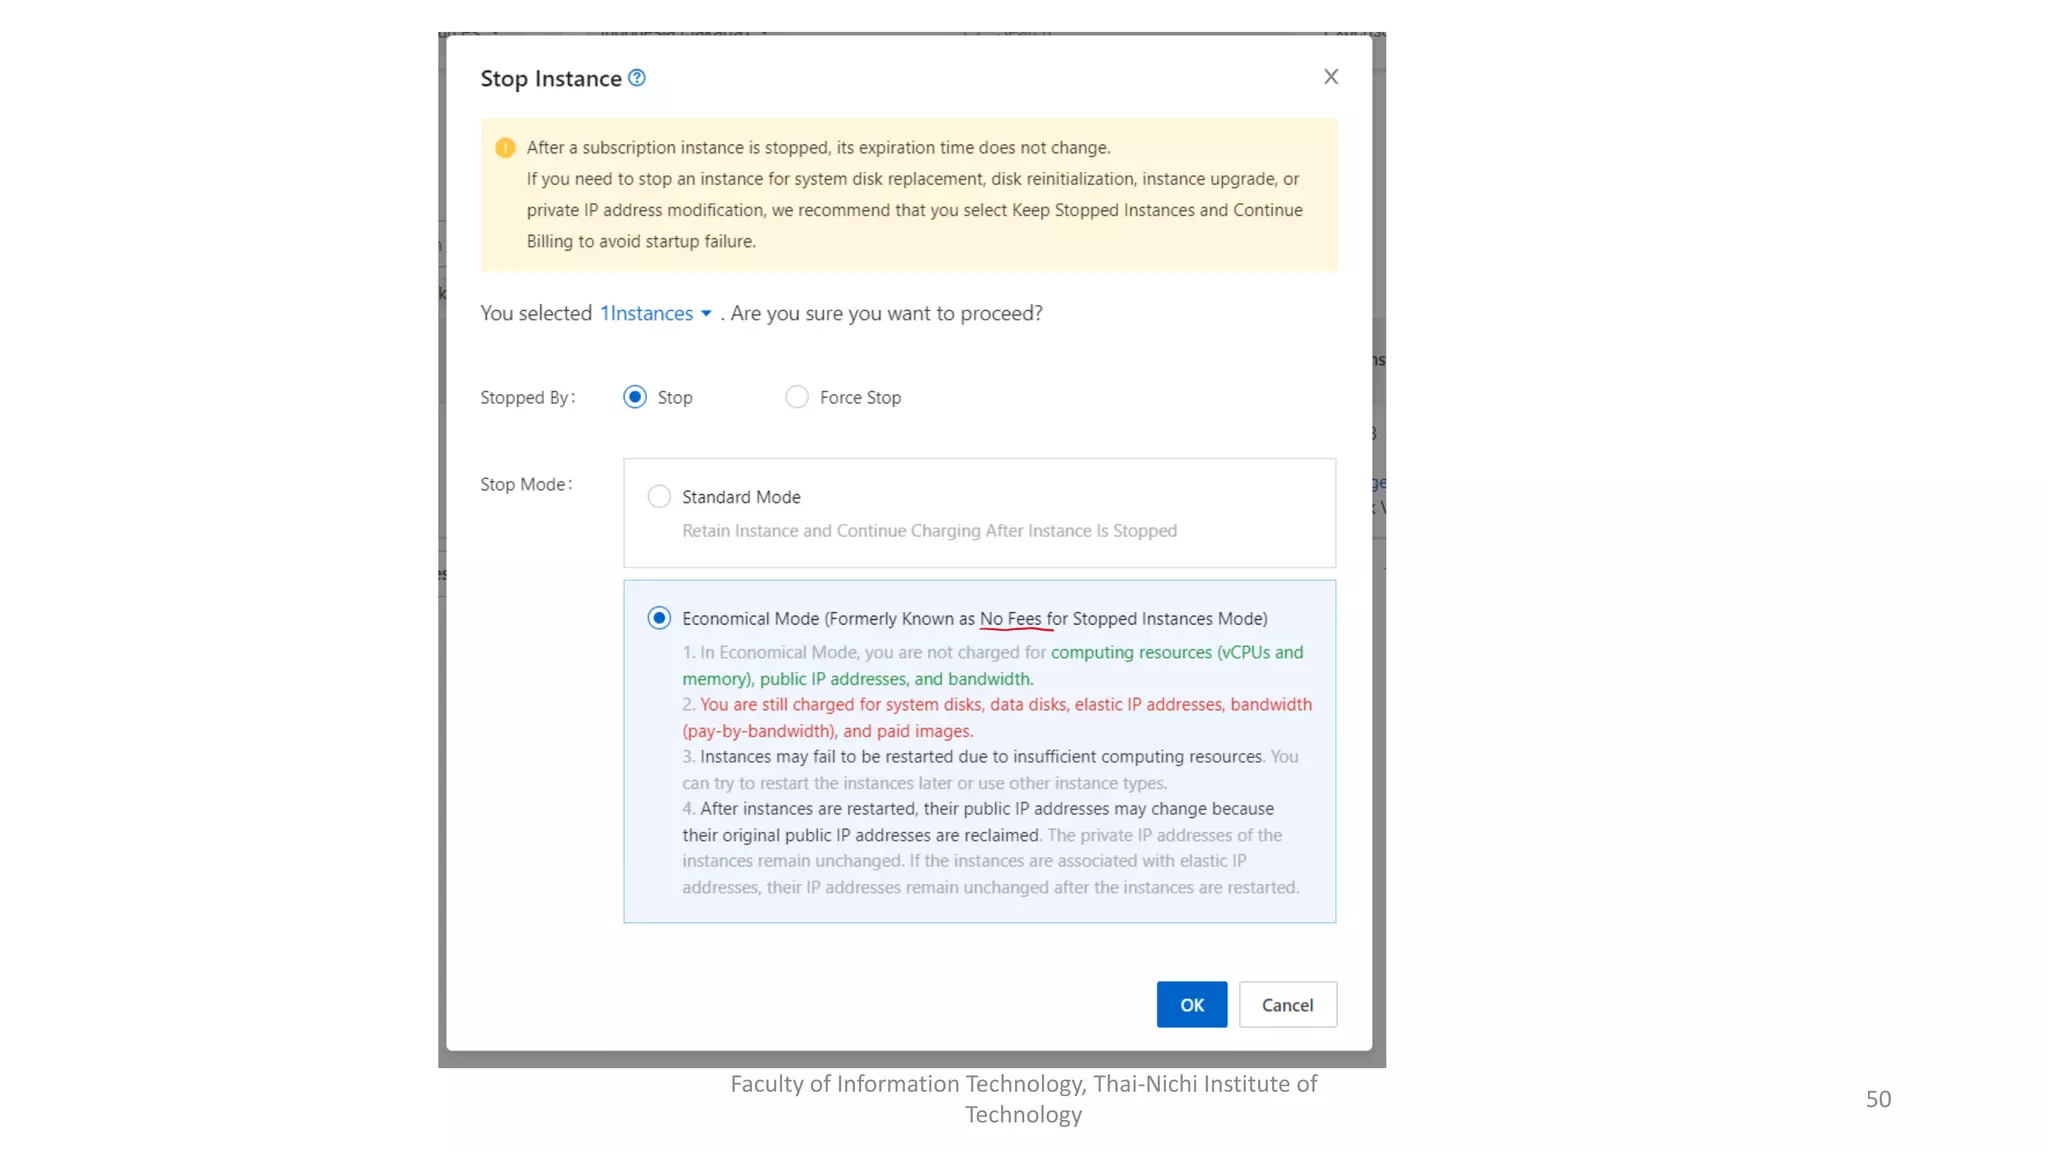Click the Retain Instance and Continue Charging description
The height and width of the screenshot is (1152, 2048).
929,531
